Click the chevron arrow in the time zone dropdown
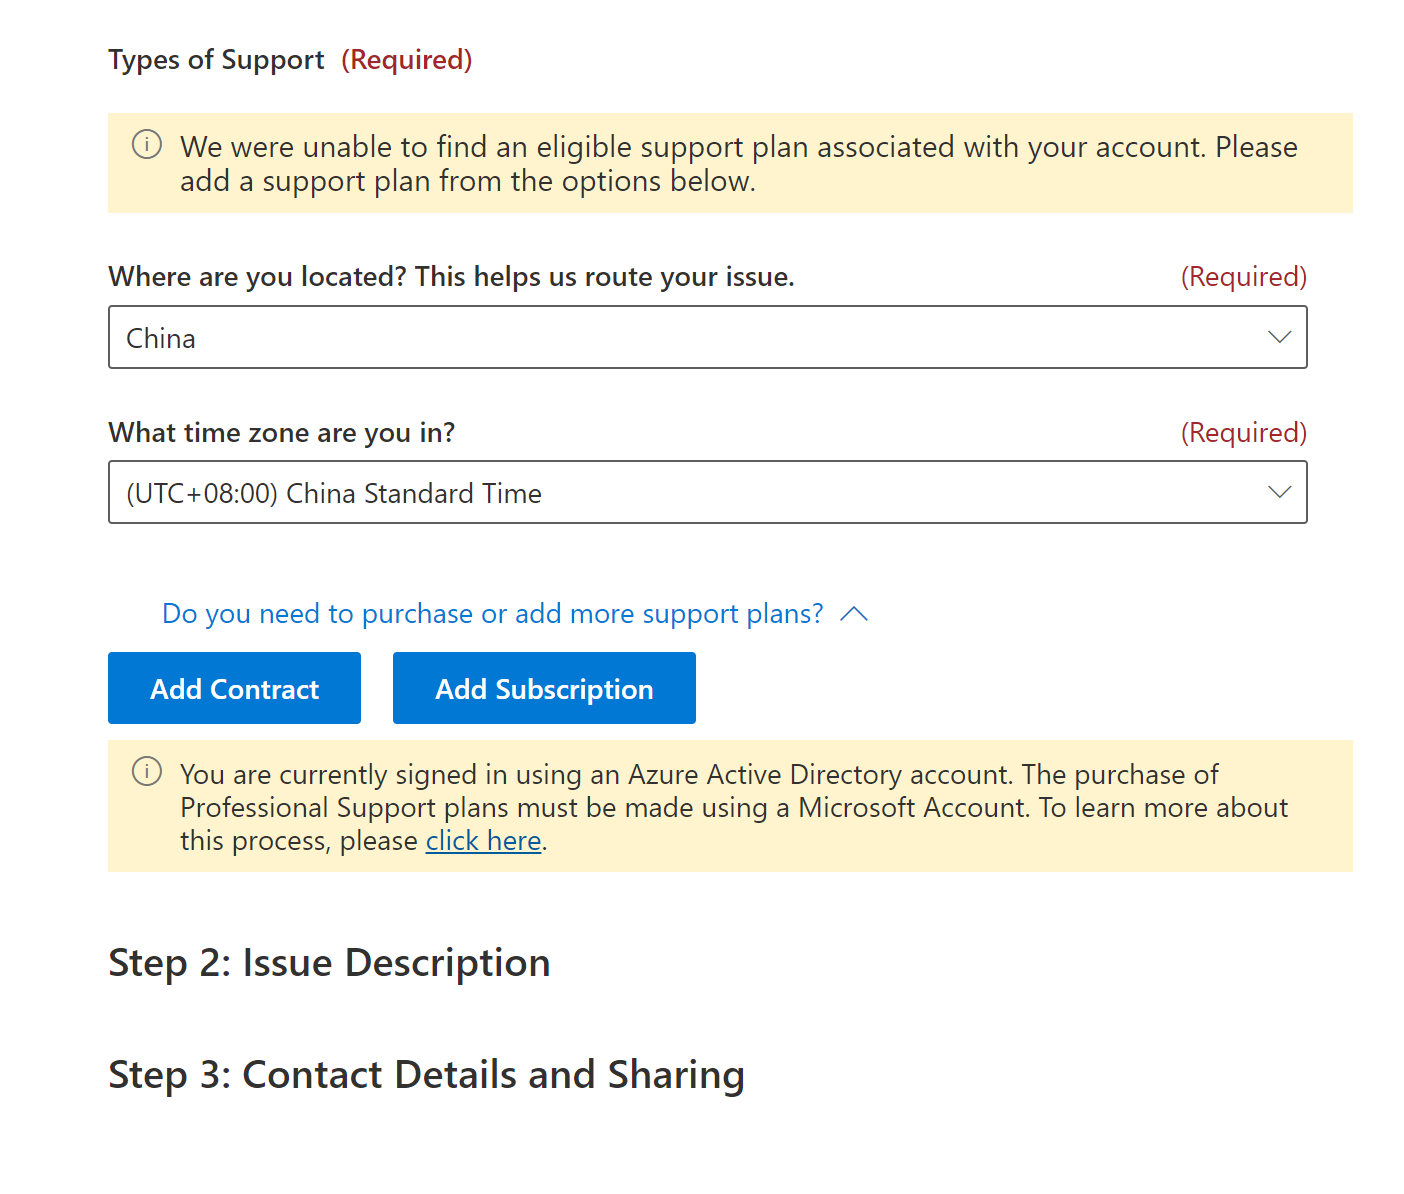The height and width of the screenshot is (1194, 1404). point(1279,492)
